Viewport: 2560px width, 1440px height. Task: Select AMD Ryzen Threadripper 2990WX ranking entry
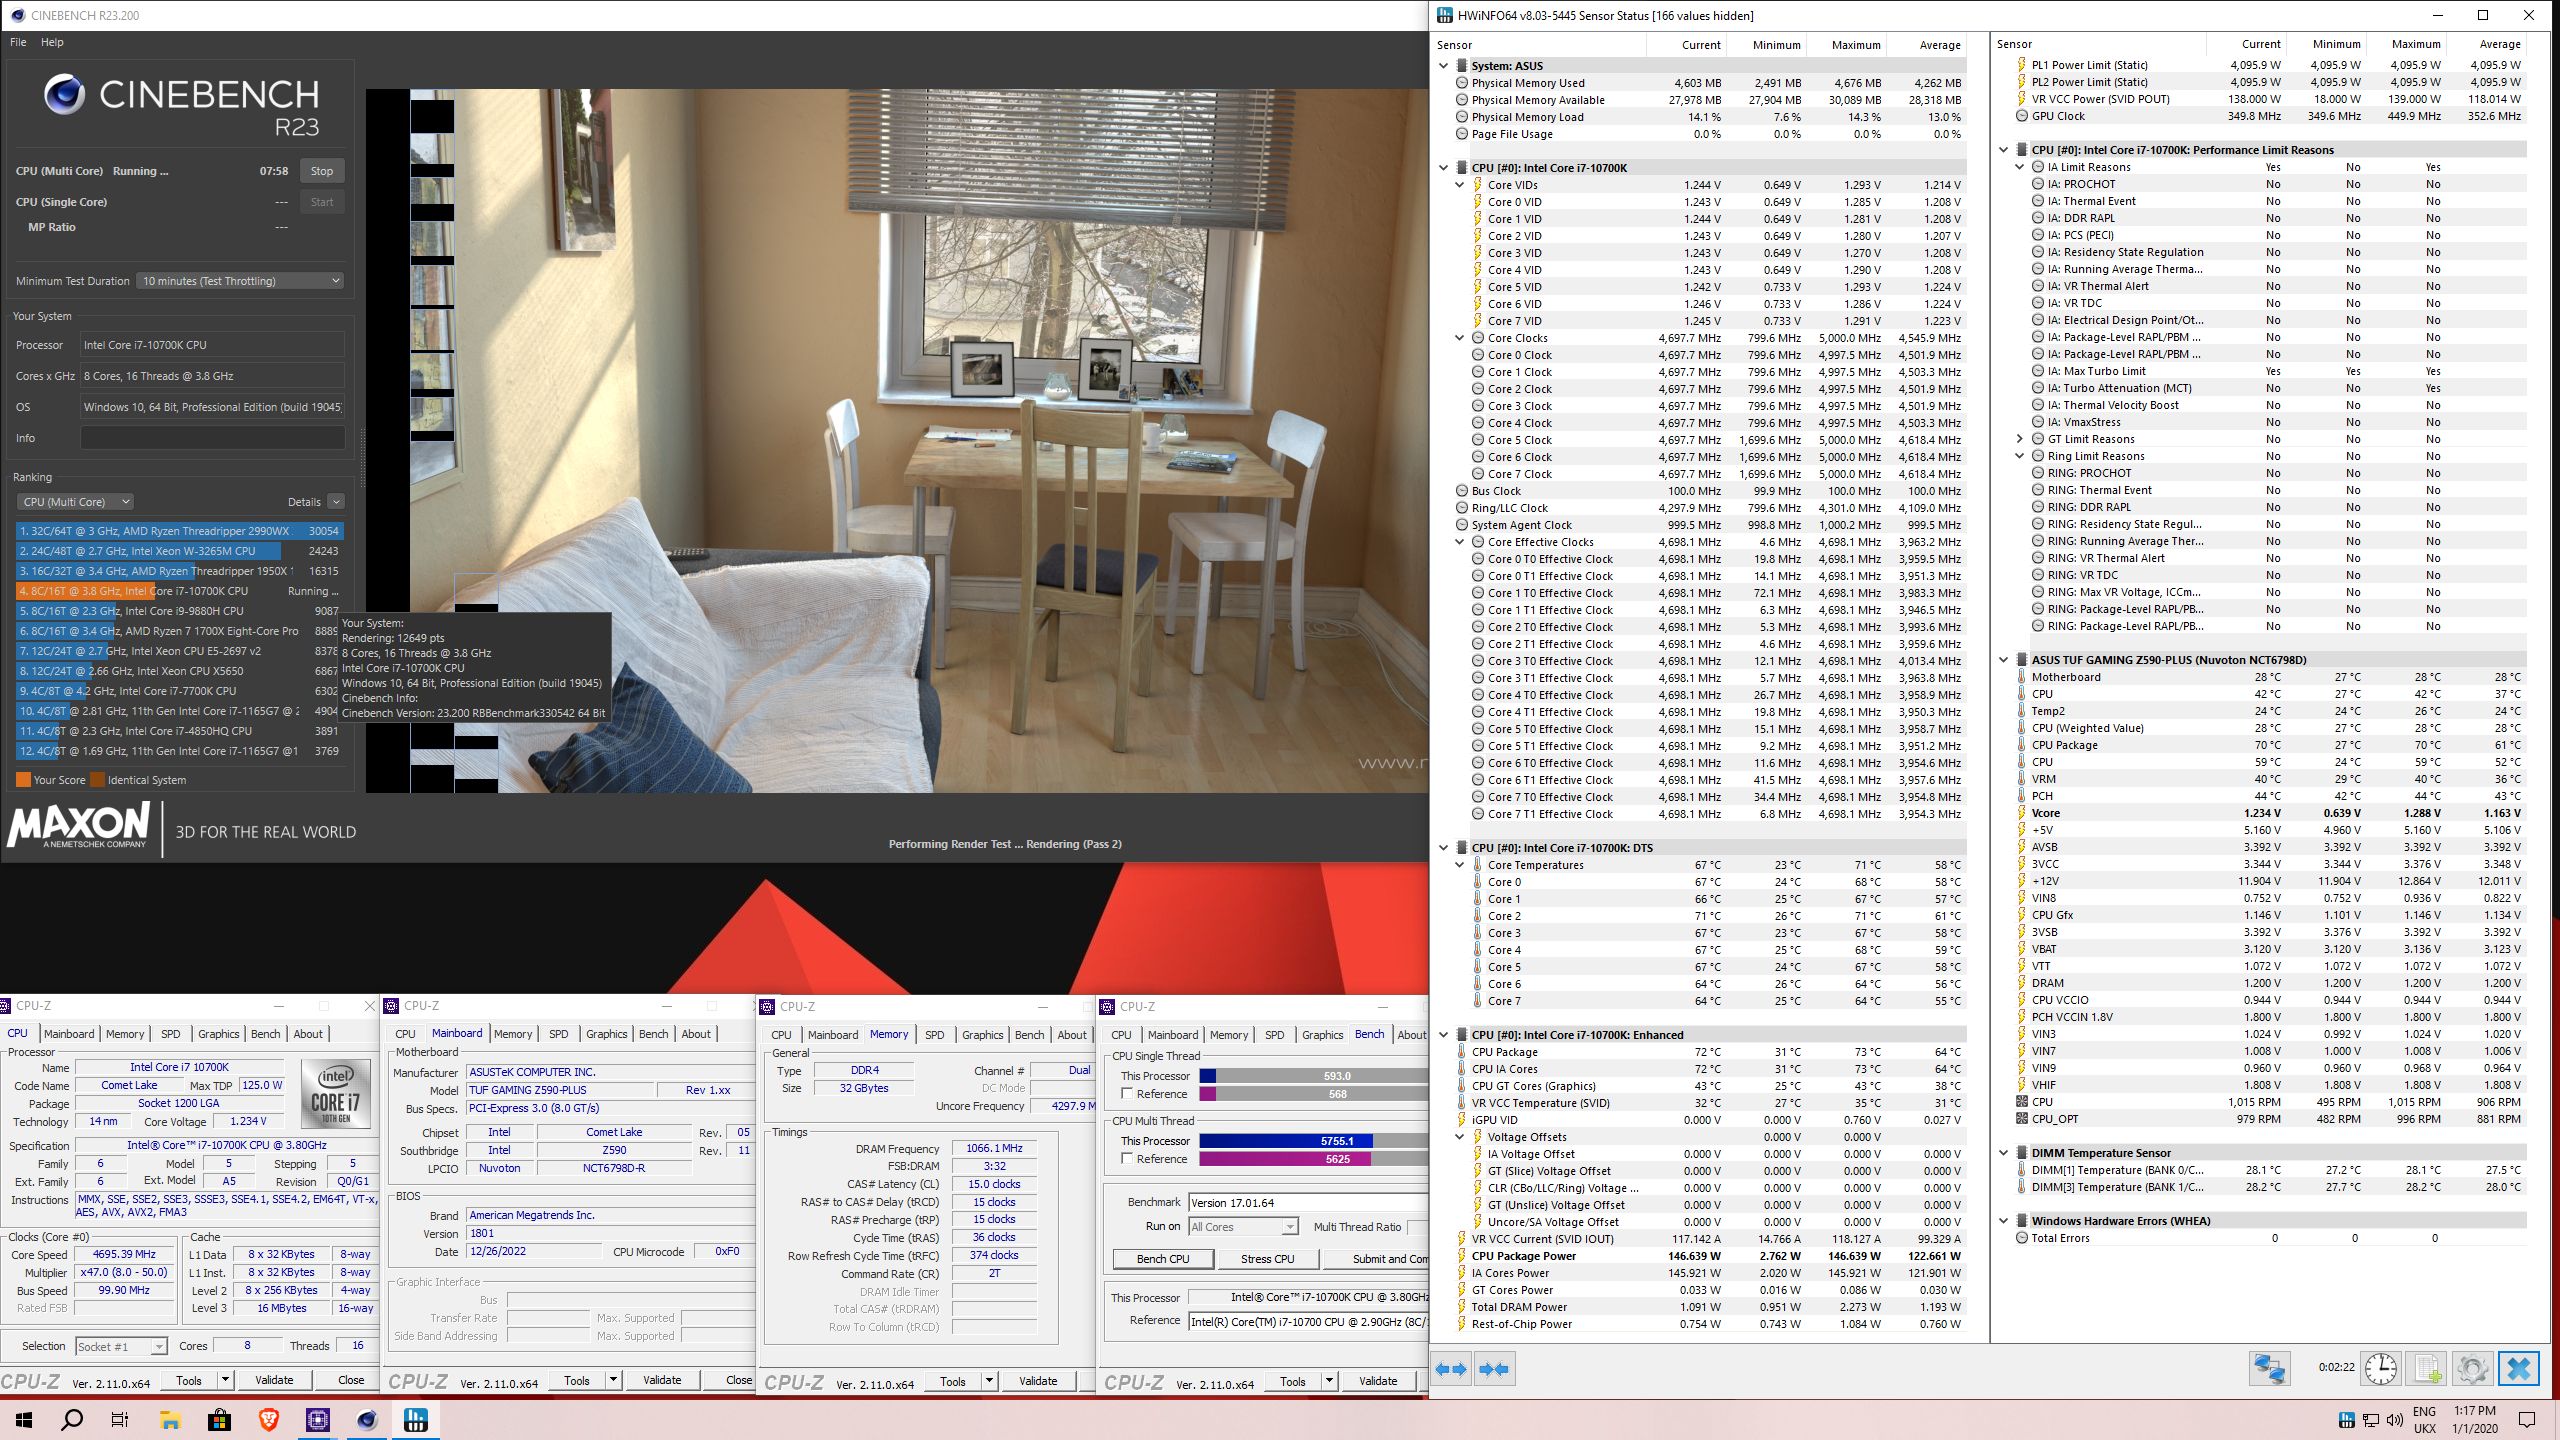click(x=180, y=531)
